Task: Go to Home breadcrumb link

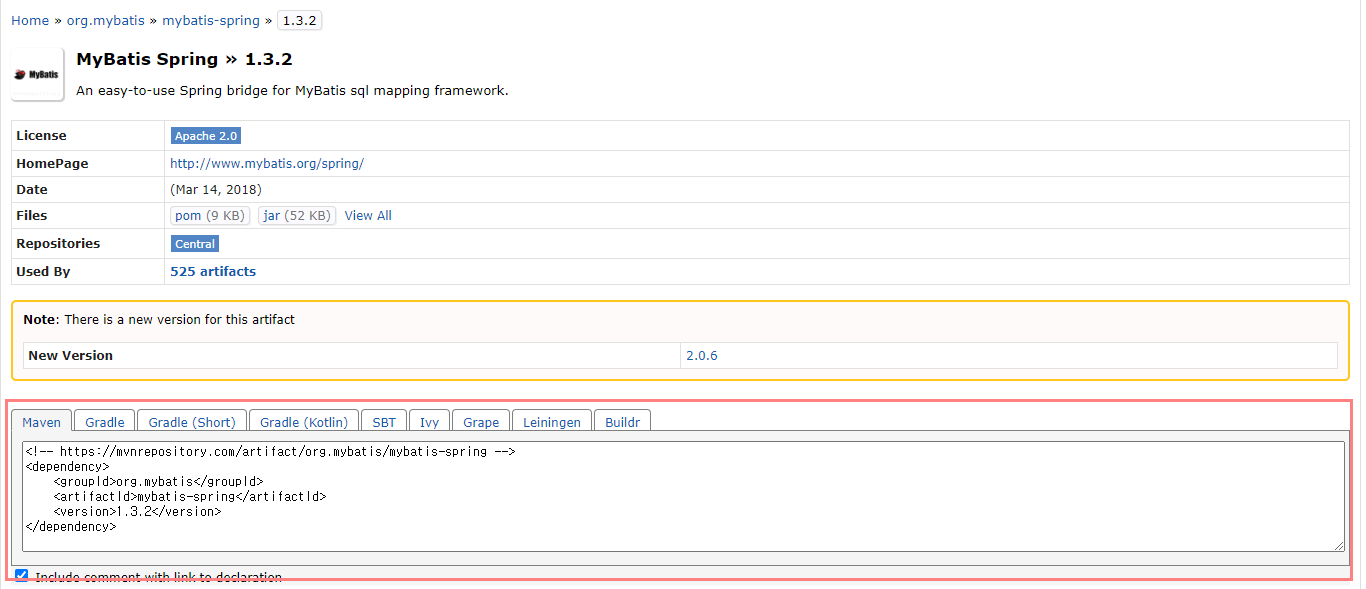Action: pyautogui.click(x=30, y=20)
